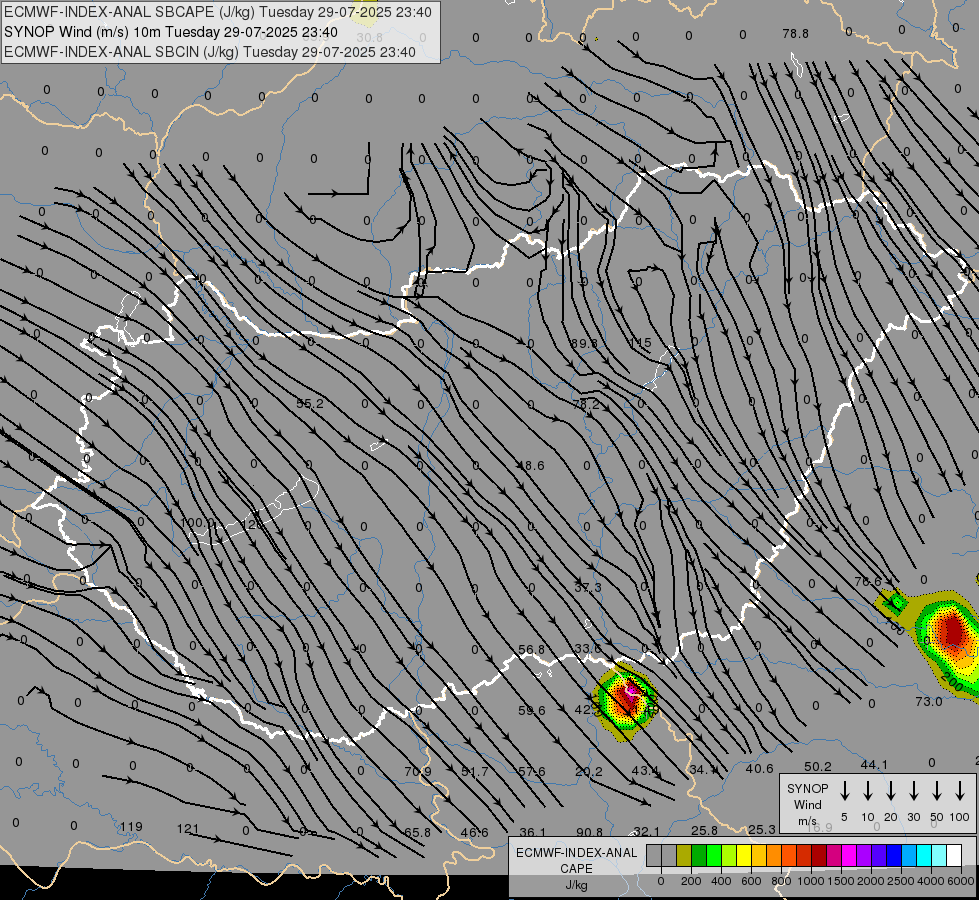Click the map value '48.6'
This screenshot has width=979, height=900.
tap(531, 465)
